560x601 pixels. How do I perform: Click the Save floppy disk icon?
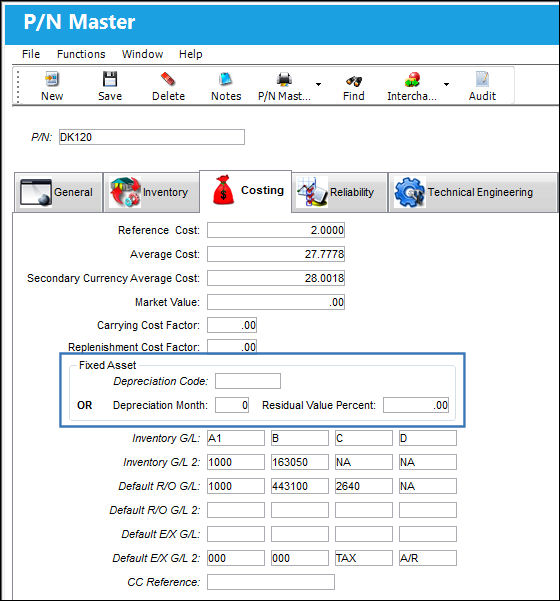coord(110,79)
